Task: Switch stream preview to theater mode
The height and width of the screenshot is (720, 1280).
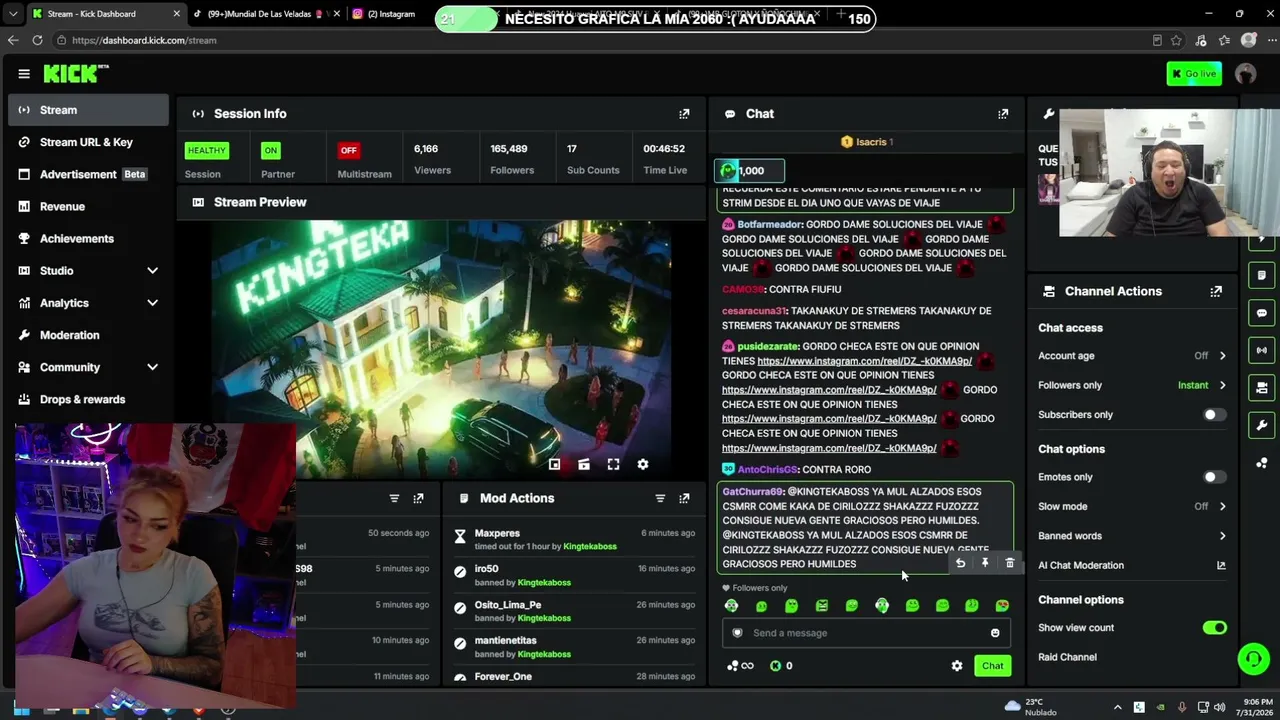Action: coord(584,464)
